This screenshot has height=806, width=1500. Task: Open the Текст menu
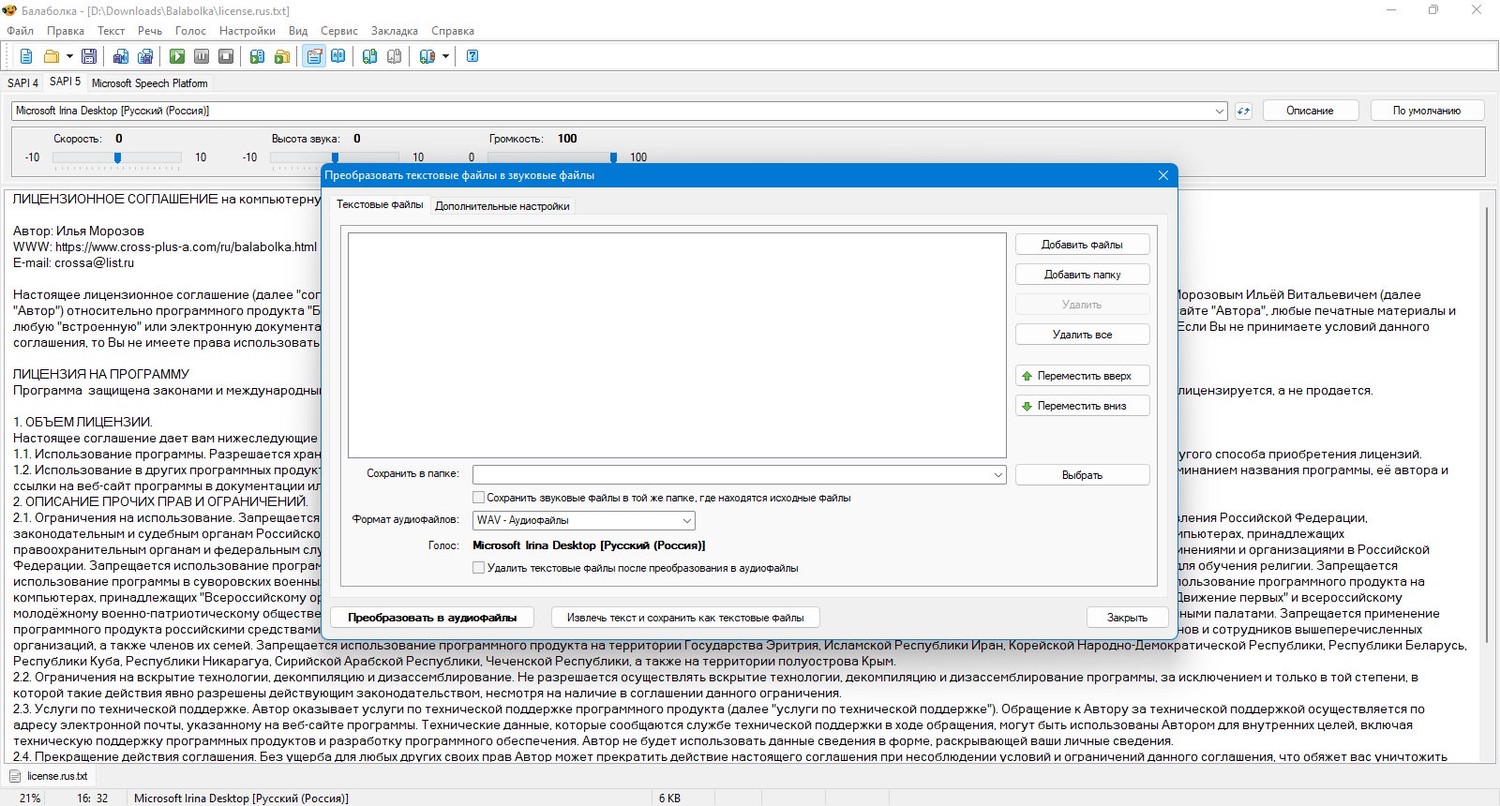(111, 31)
